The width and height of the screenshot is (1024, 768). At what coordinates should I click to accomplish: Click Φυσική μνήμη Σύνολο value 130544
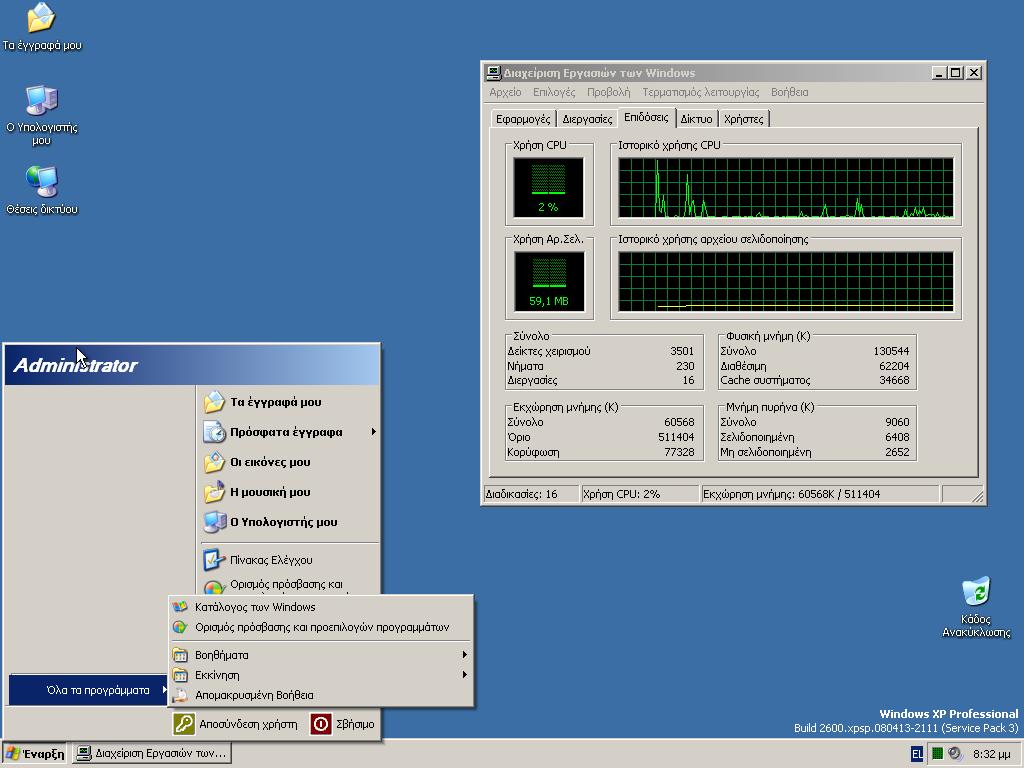(891, 351)
